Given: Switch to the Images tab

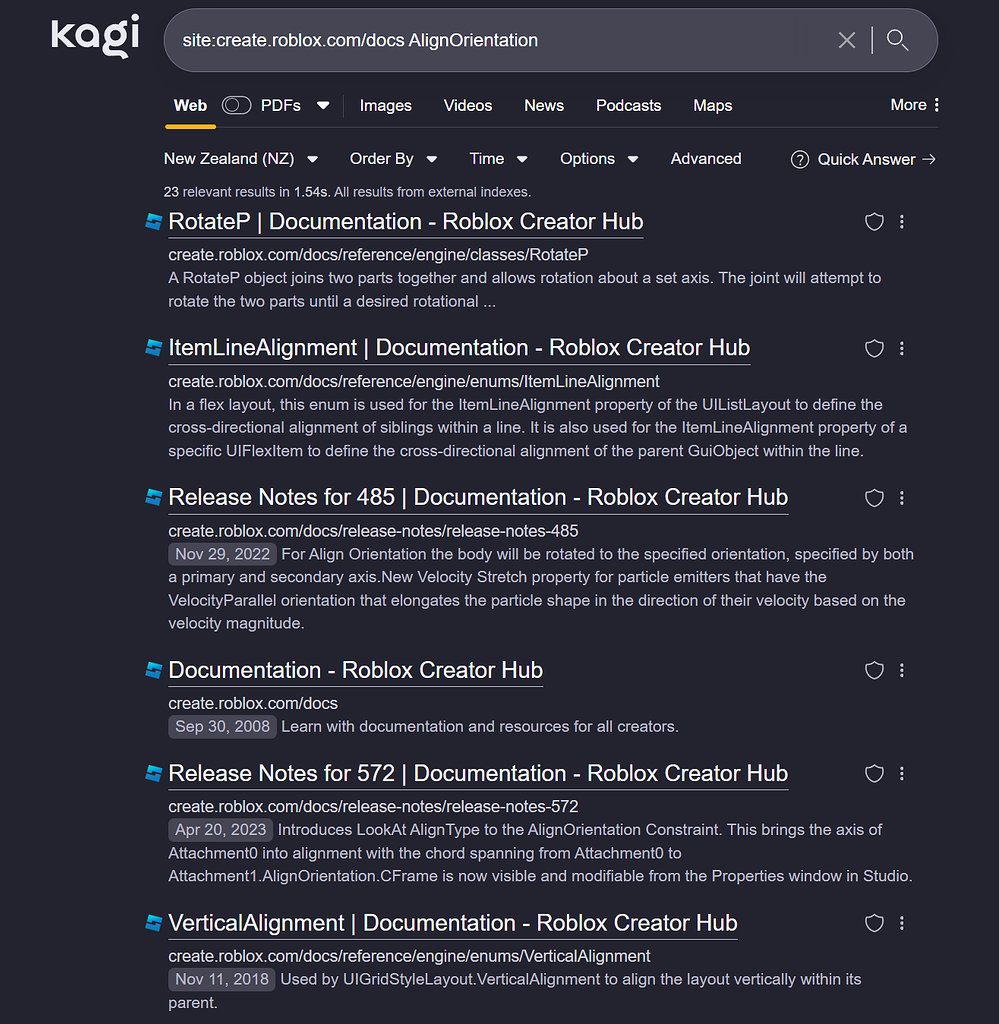Looking at the screenshot, I should (385, 105).
